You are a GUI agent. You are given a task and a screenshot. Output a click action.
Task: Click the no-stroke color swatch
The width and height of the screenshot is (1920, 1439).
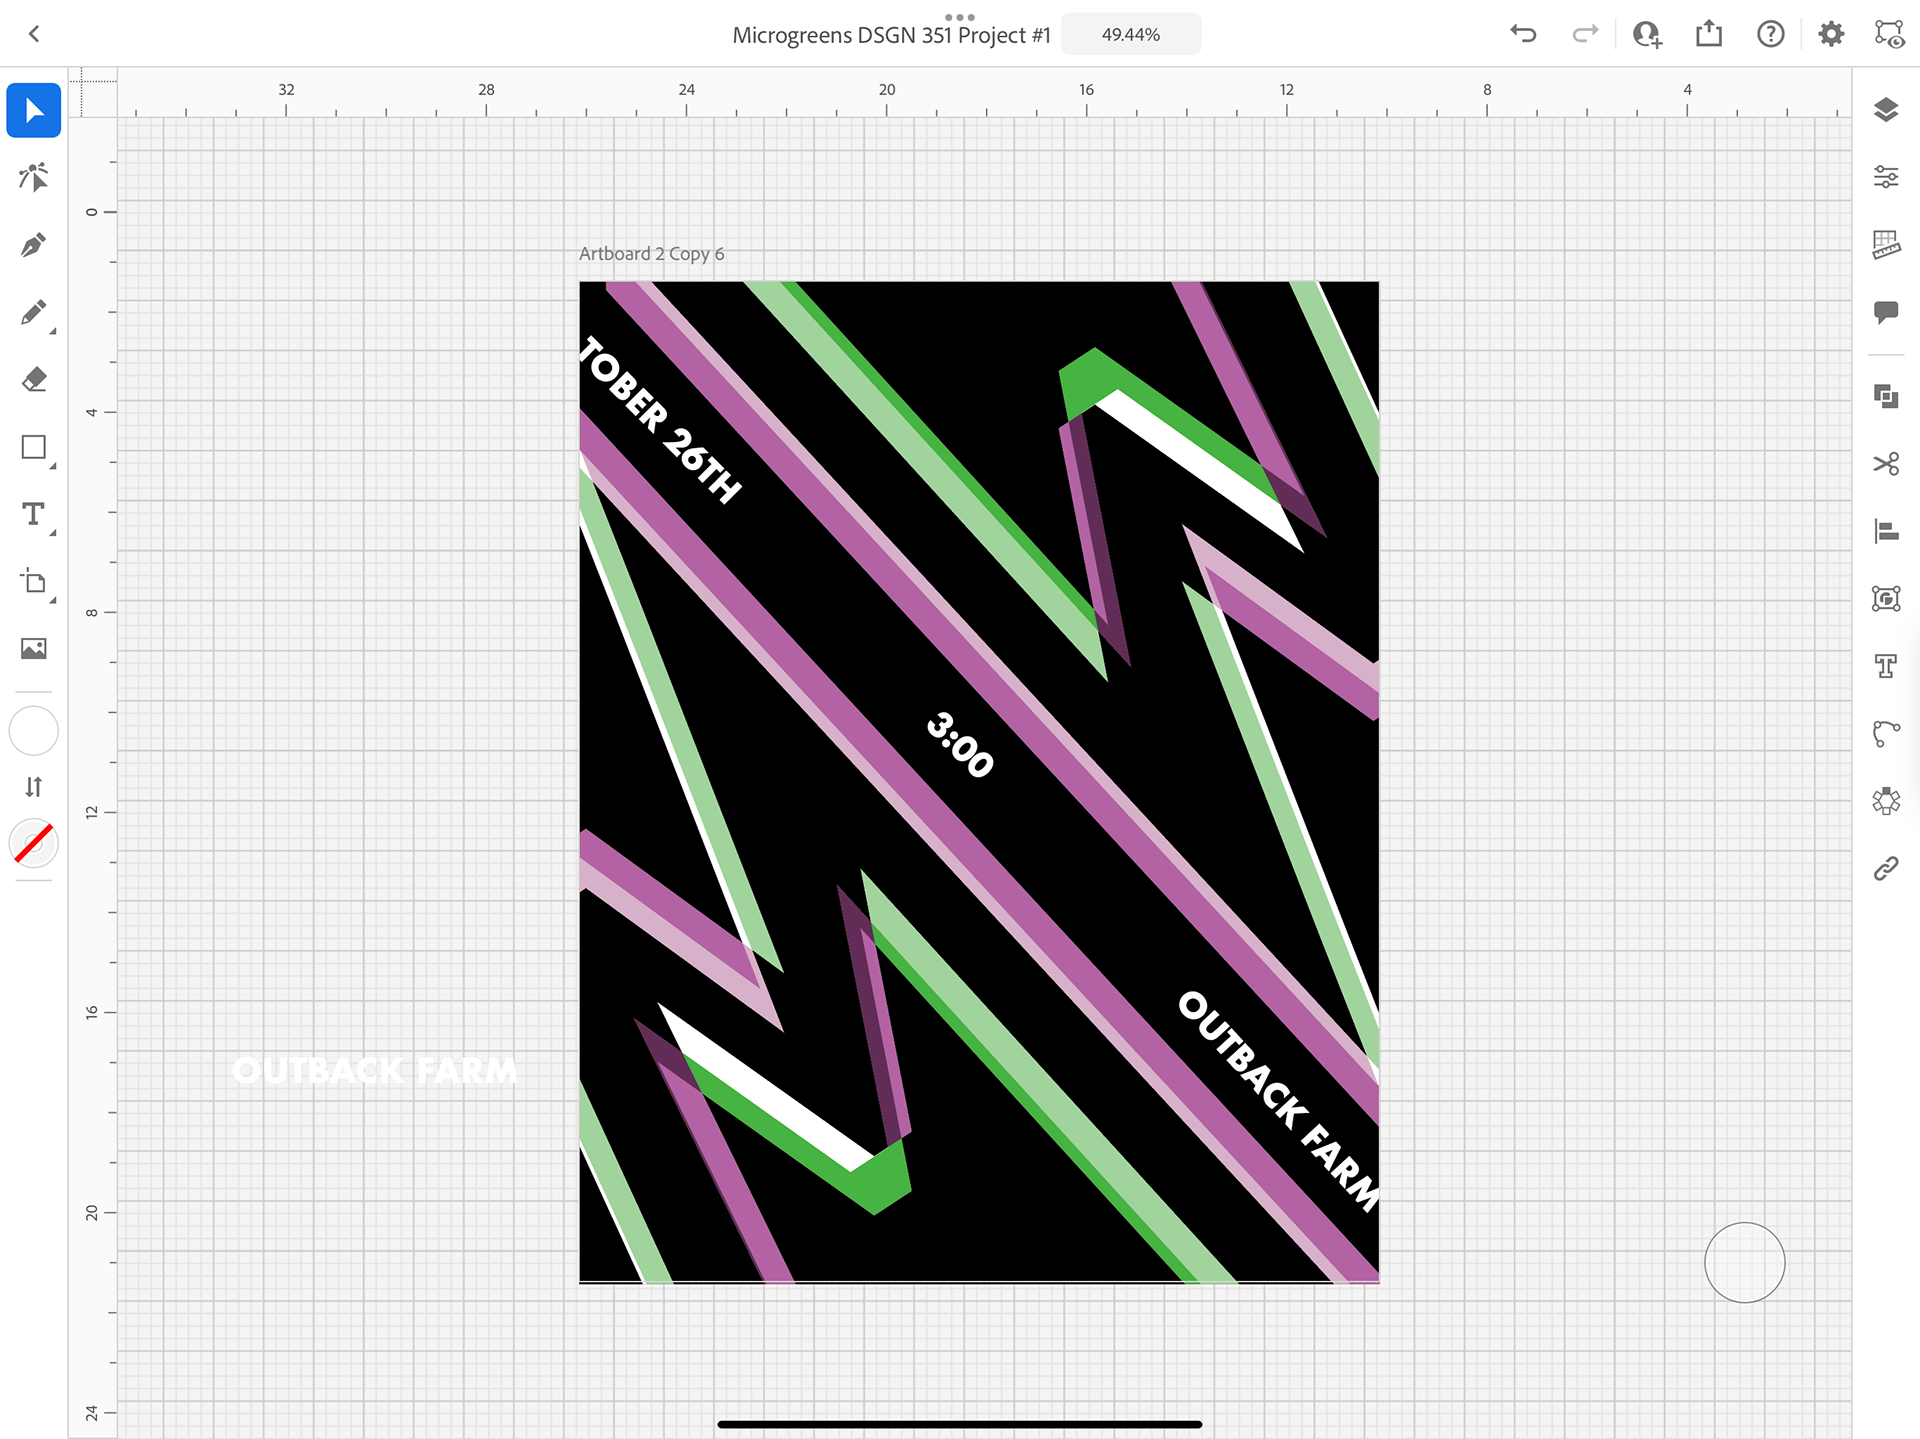34,843
